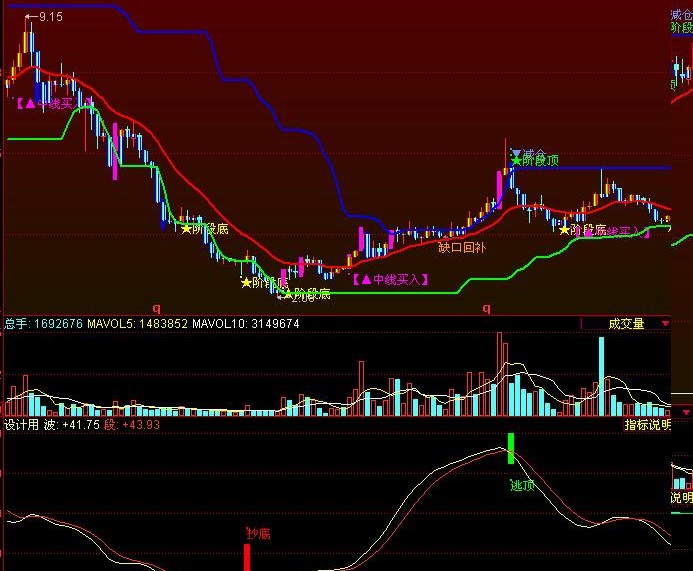The width and height of the screenshot is (693, 571).
Task: Click the 阶段顶 star marker
Action: [x=516, y=161]
